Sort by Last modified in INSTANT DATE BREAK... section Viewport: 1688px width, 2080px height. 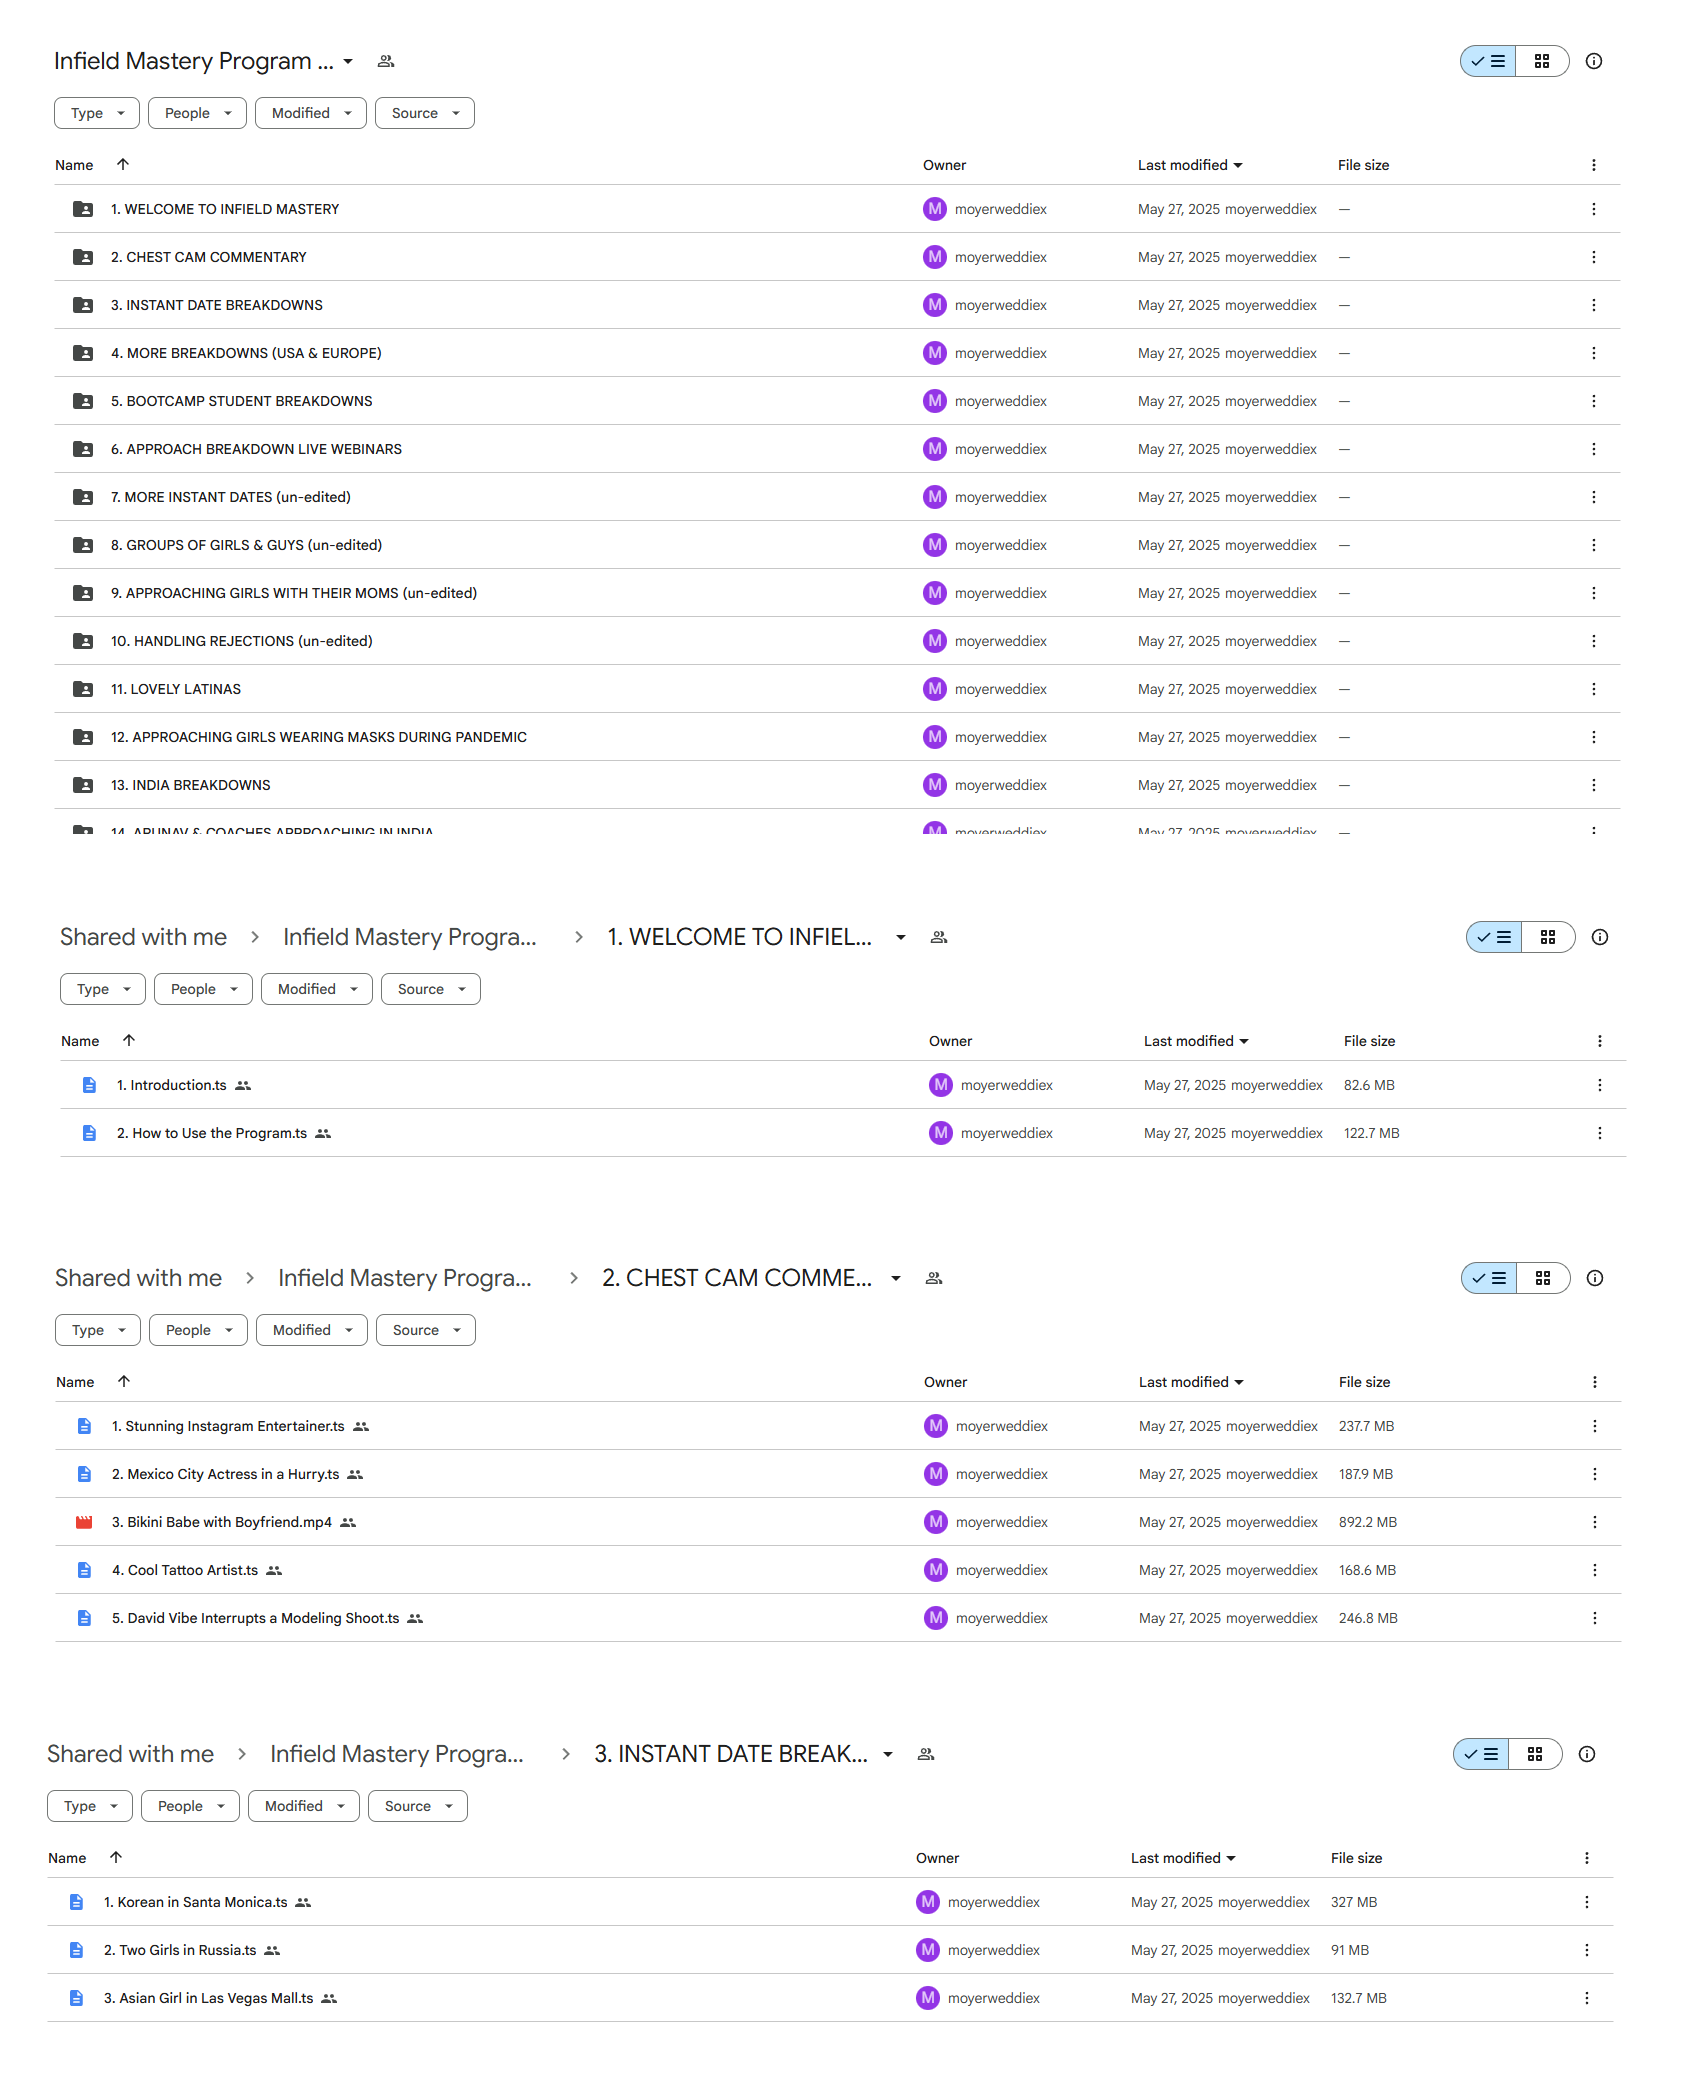click(1183, 1858)
